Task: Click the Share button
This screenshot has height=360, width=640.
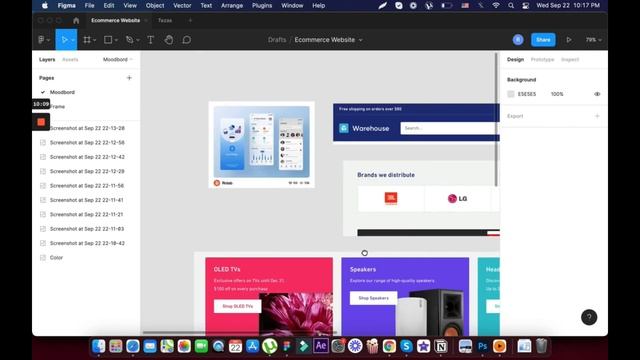Action: tap(543, 40)
